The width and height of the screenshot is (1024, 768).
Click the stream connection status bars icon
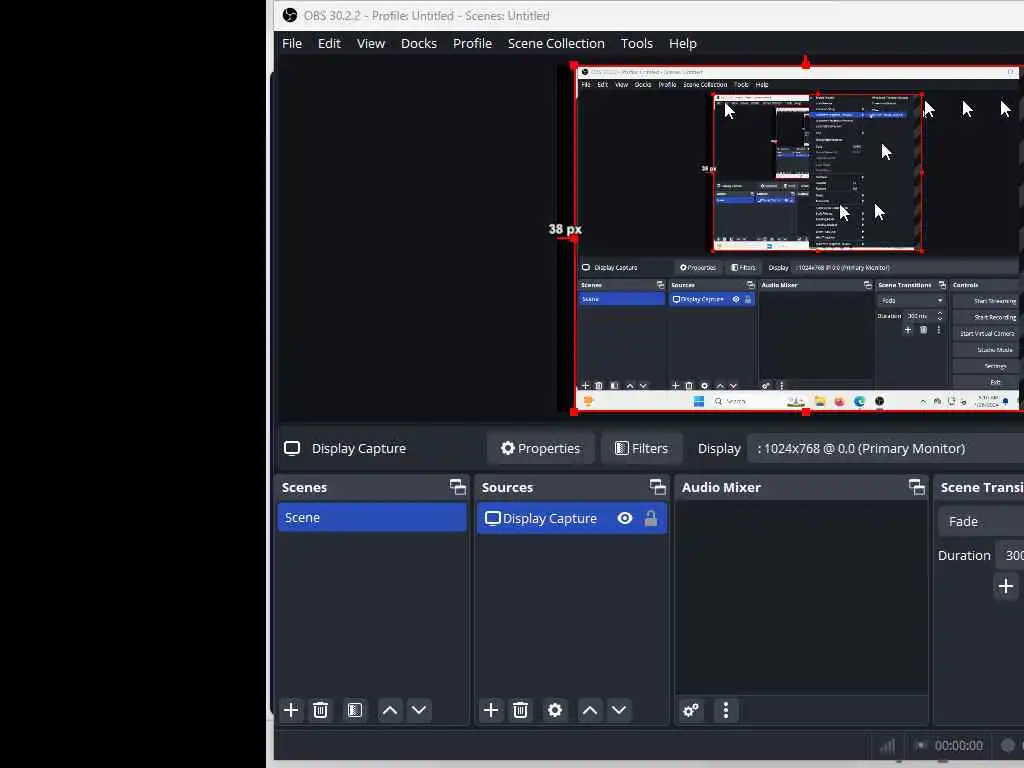tap(887, 745)
